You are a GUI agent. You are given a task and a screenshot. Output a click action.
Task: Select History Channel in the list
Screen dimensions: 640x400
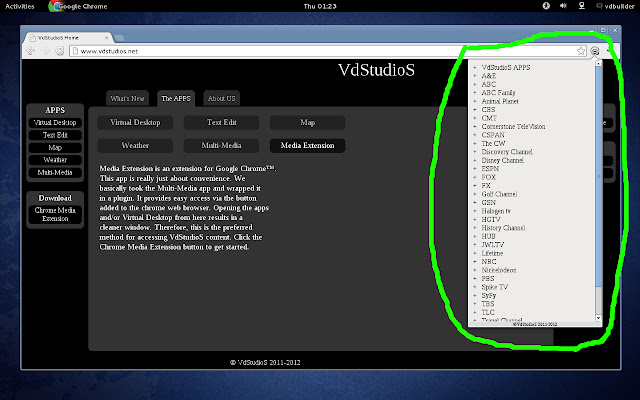(503, 228)
